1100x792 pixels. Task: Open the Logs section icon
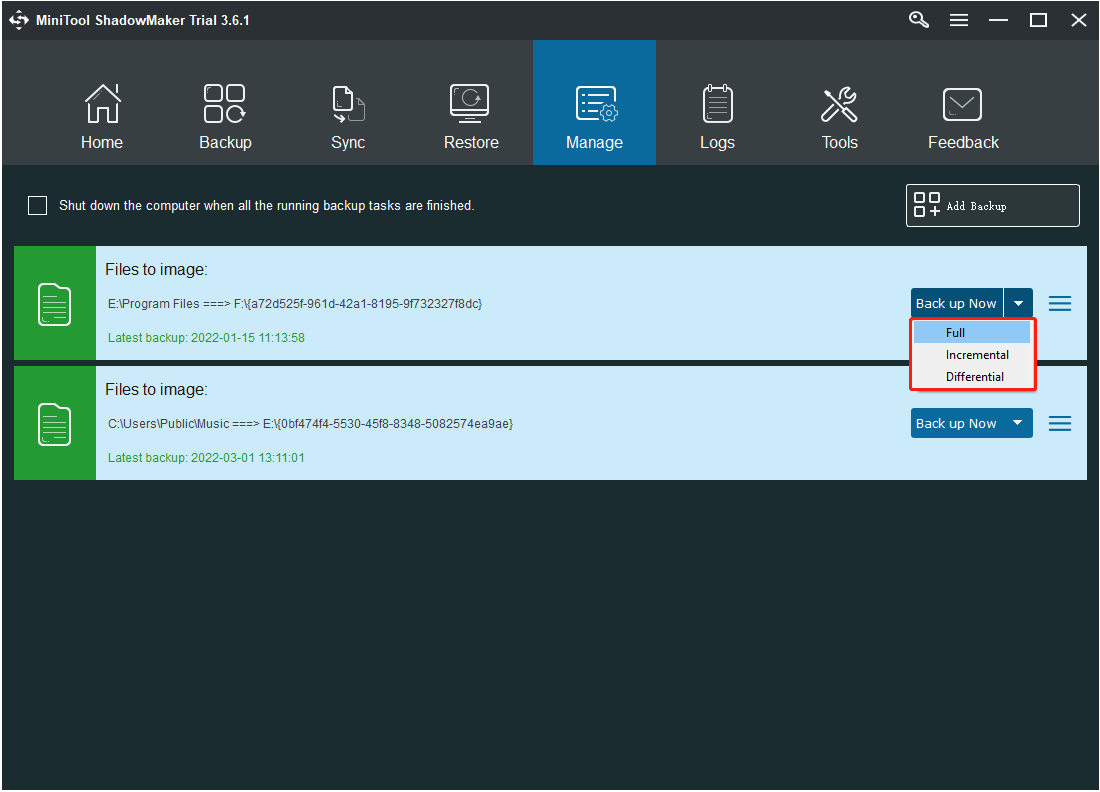(x=717, y=105)
